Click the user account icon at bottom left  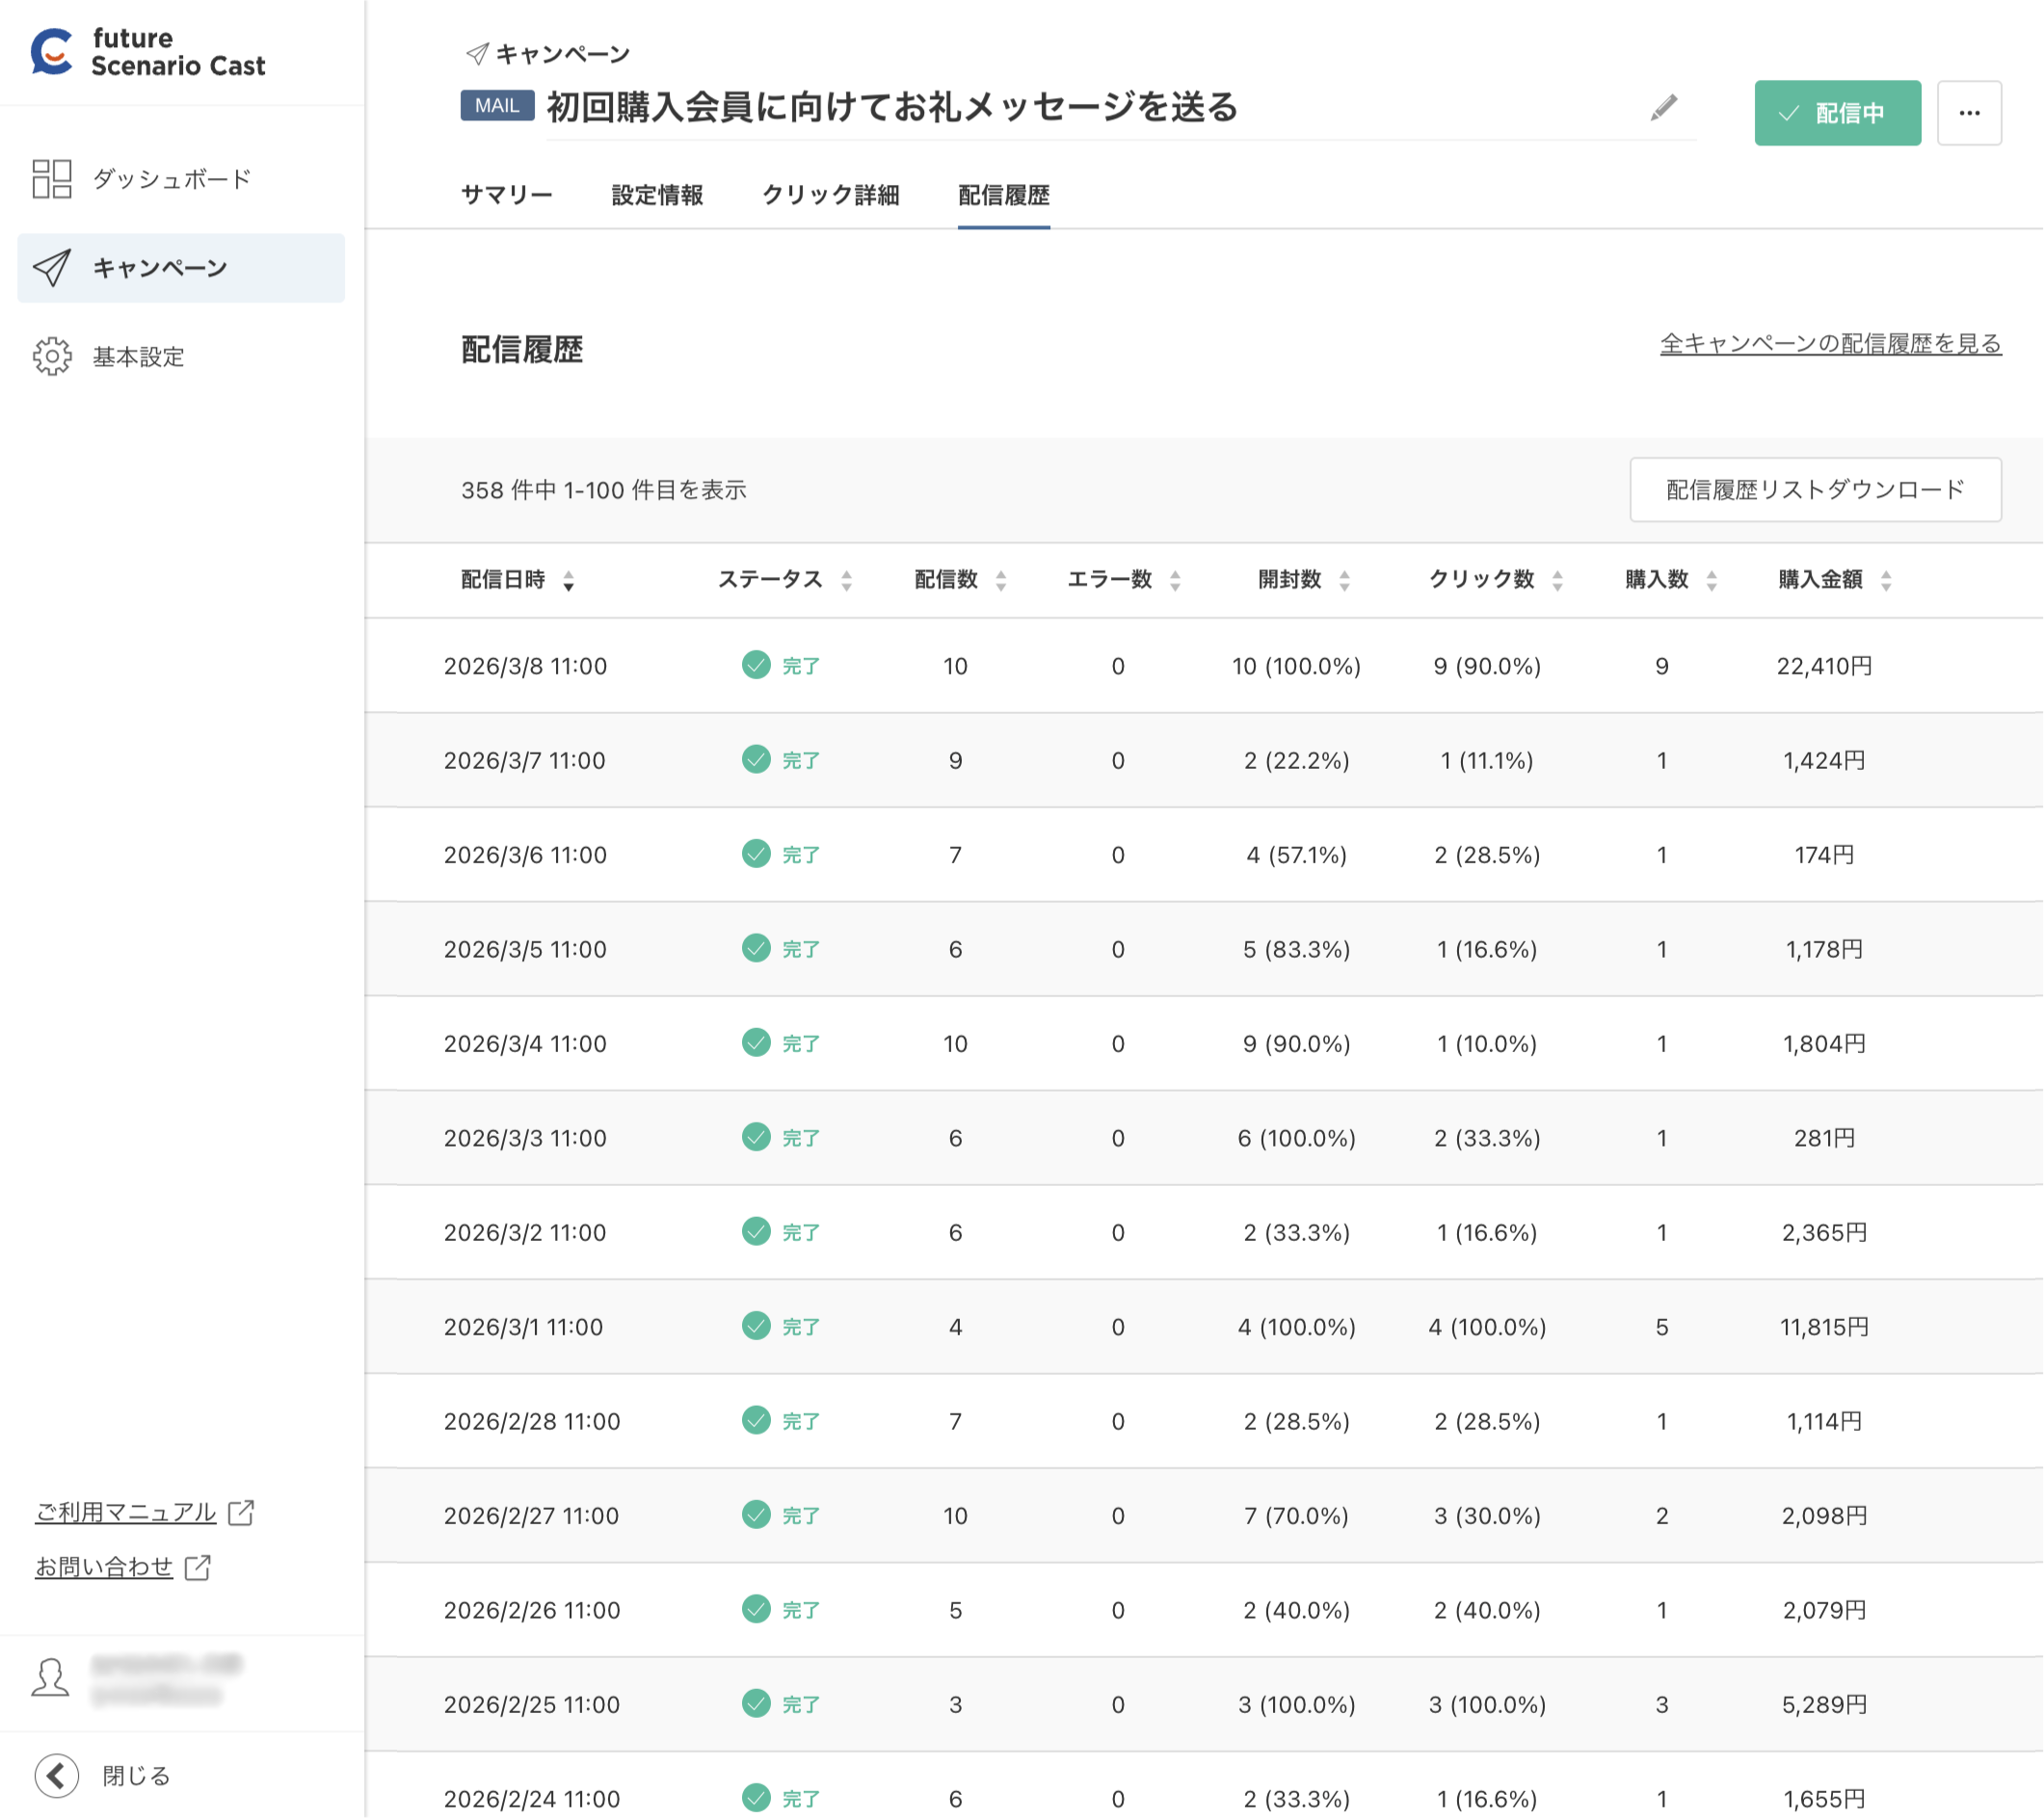click(x=52, y=1676)
